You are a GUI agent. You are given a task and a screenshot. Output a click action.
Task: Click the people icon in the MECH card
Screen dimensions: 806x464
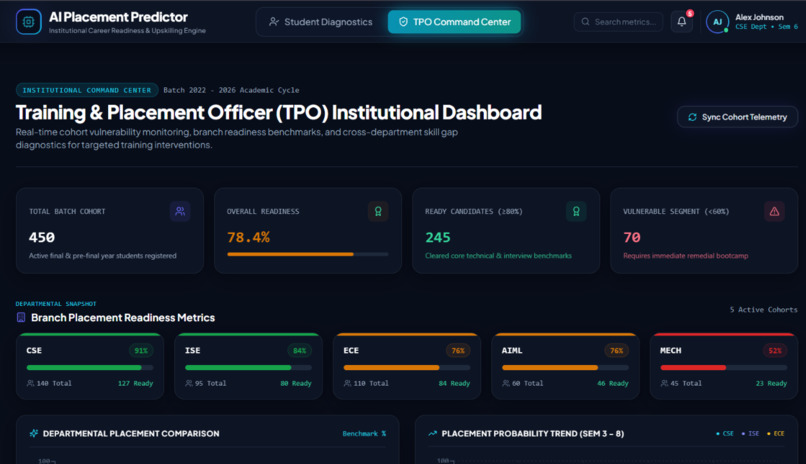pos(664,383)
